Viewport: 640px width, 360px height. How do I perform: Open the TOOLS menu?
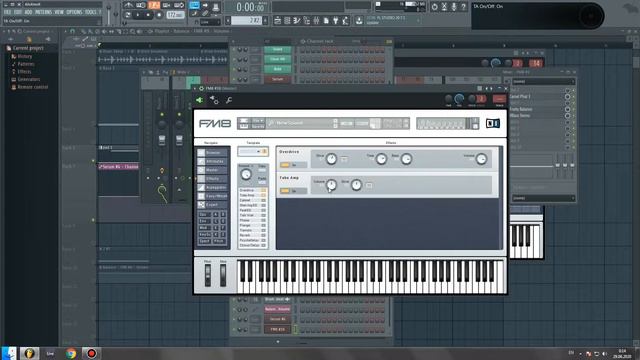tap(91, 12)
